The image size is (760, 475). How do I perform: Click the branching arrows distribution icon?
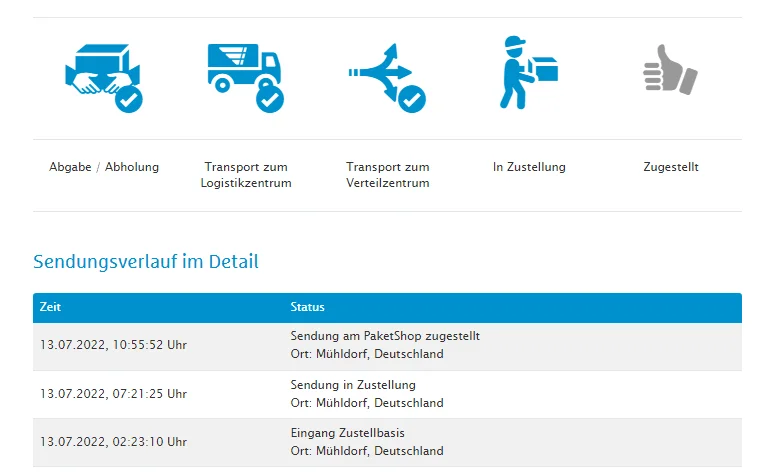pyautogui.click(x=387, y=77)
